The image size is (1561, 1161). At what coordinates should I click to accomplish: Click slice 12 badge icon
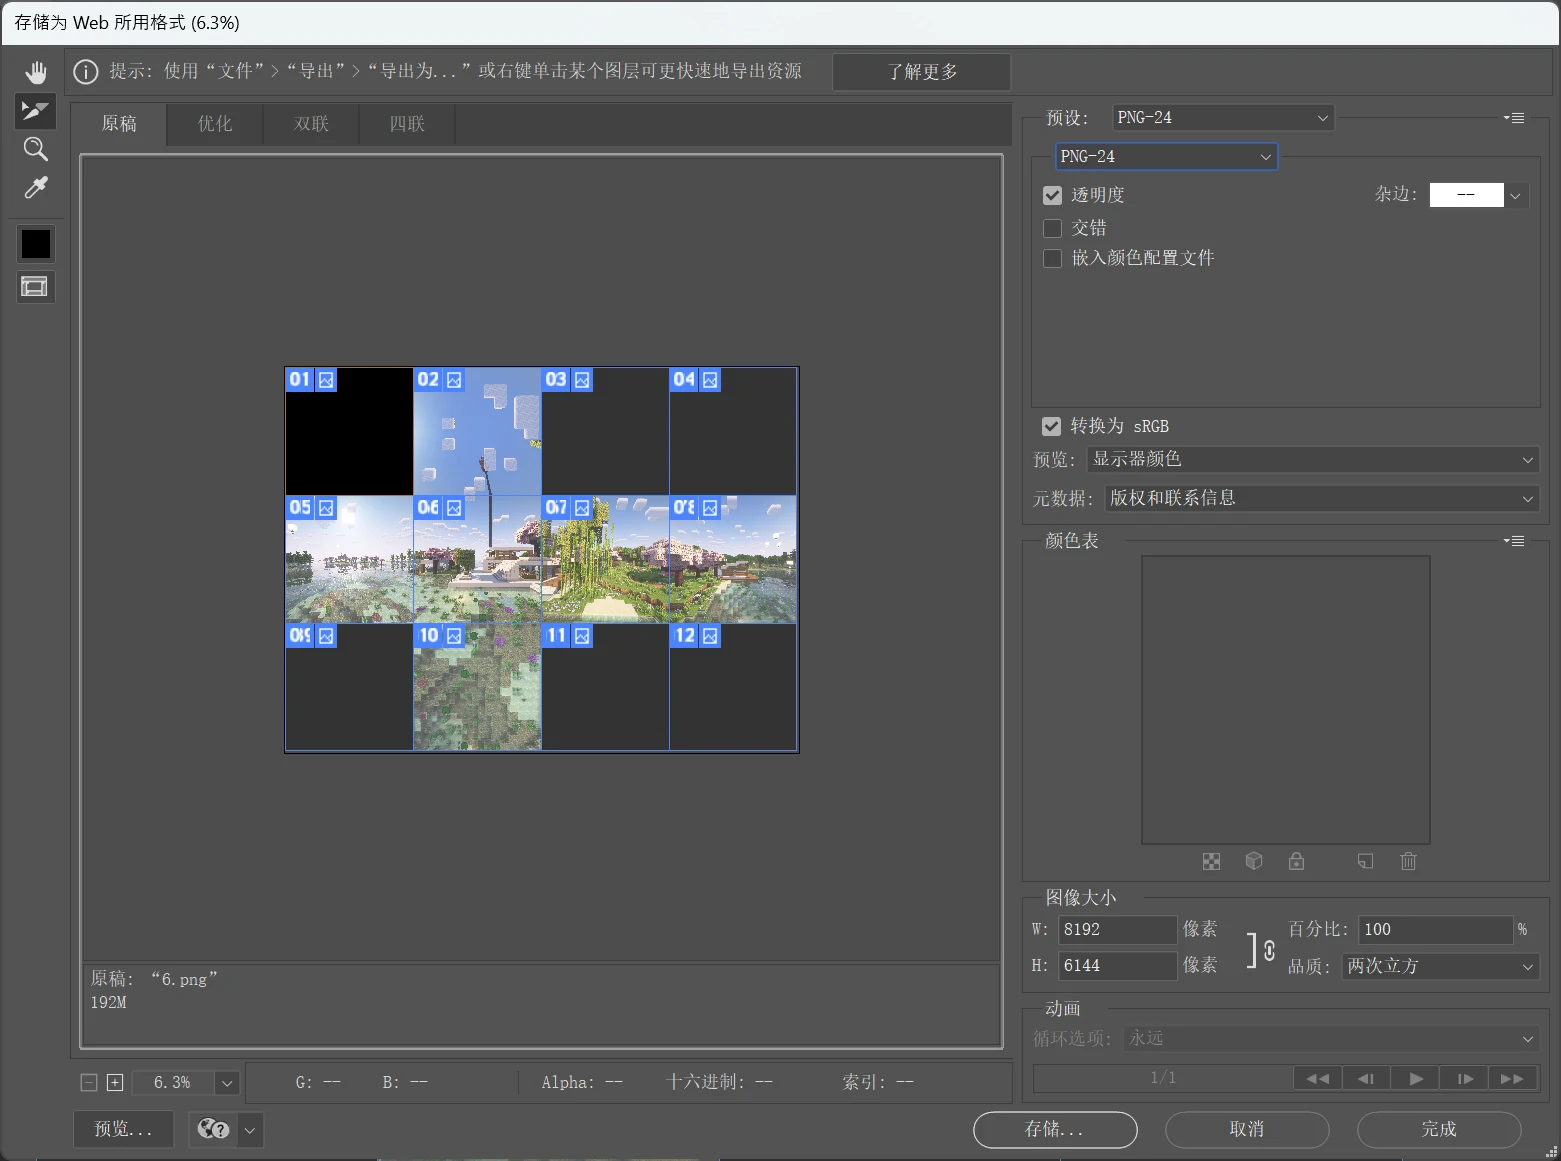point(710,636)
